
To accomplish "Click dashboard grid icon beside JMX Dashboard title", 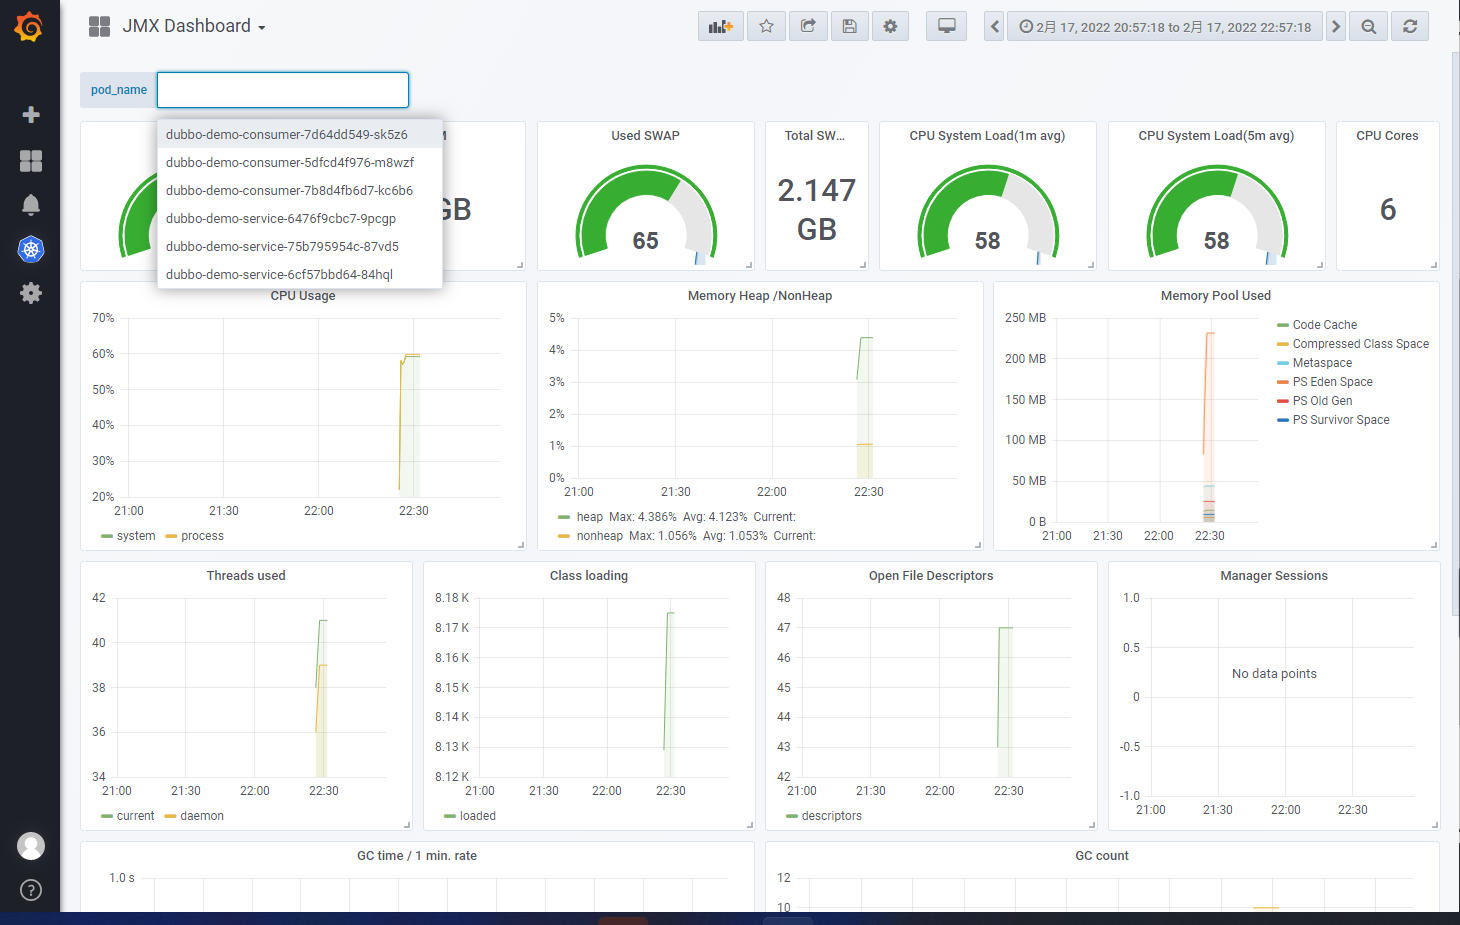I will [99, 27].
